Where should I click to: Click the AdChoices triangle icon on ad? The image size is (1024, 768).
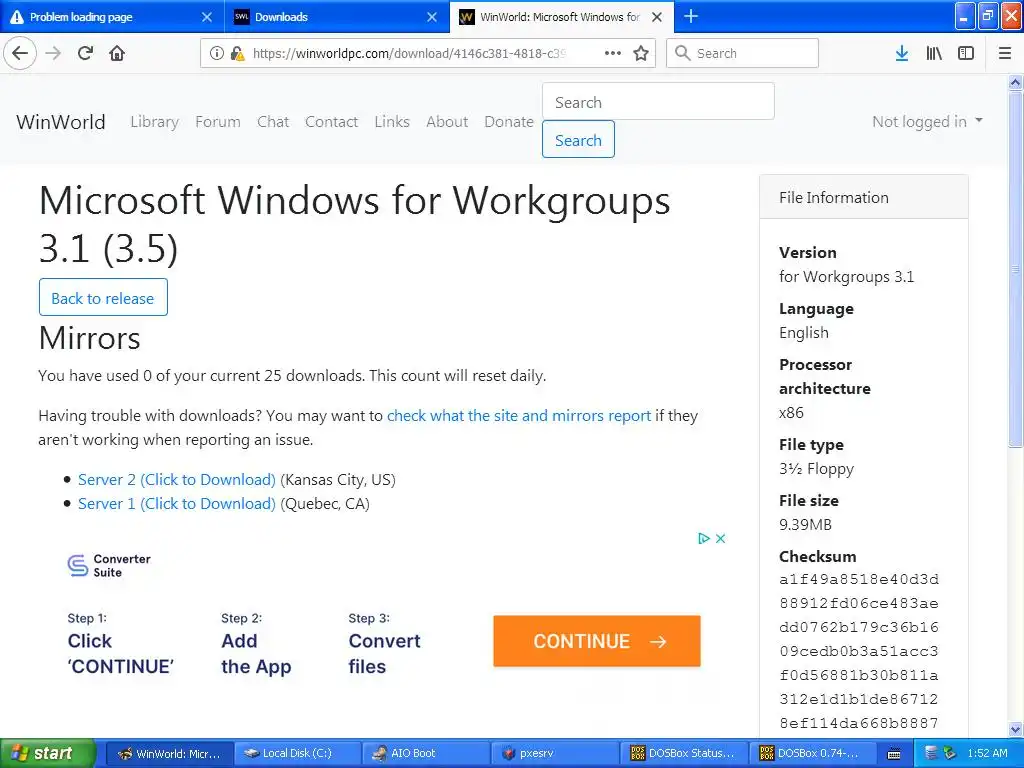704,539
